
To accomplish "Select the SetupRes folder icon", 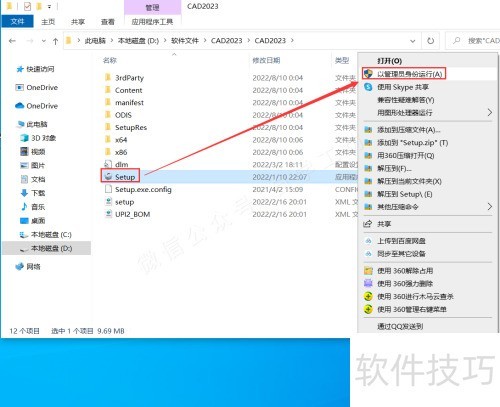I will click(x=108, y=127).
